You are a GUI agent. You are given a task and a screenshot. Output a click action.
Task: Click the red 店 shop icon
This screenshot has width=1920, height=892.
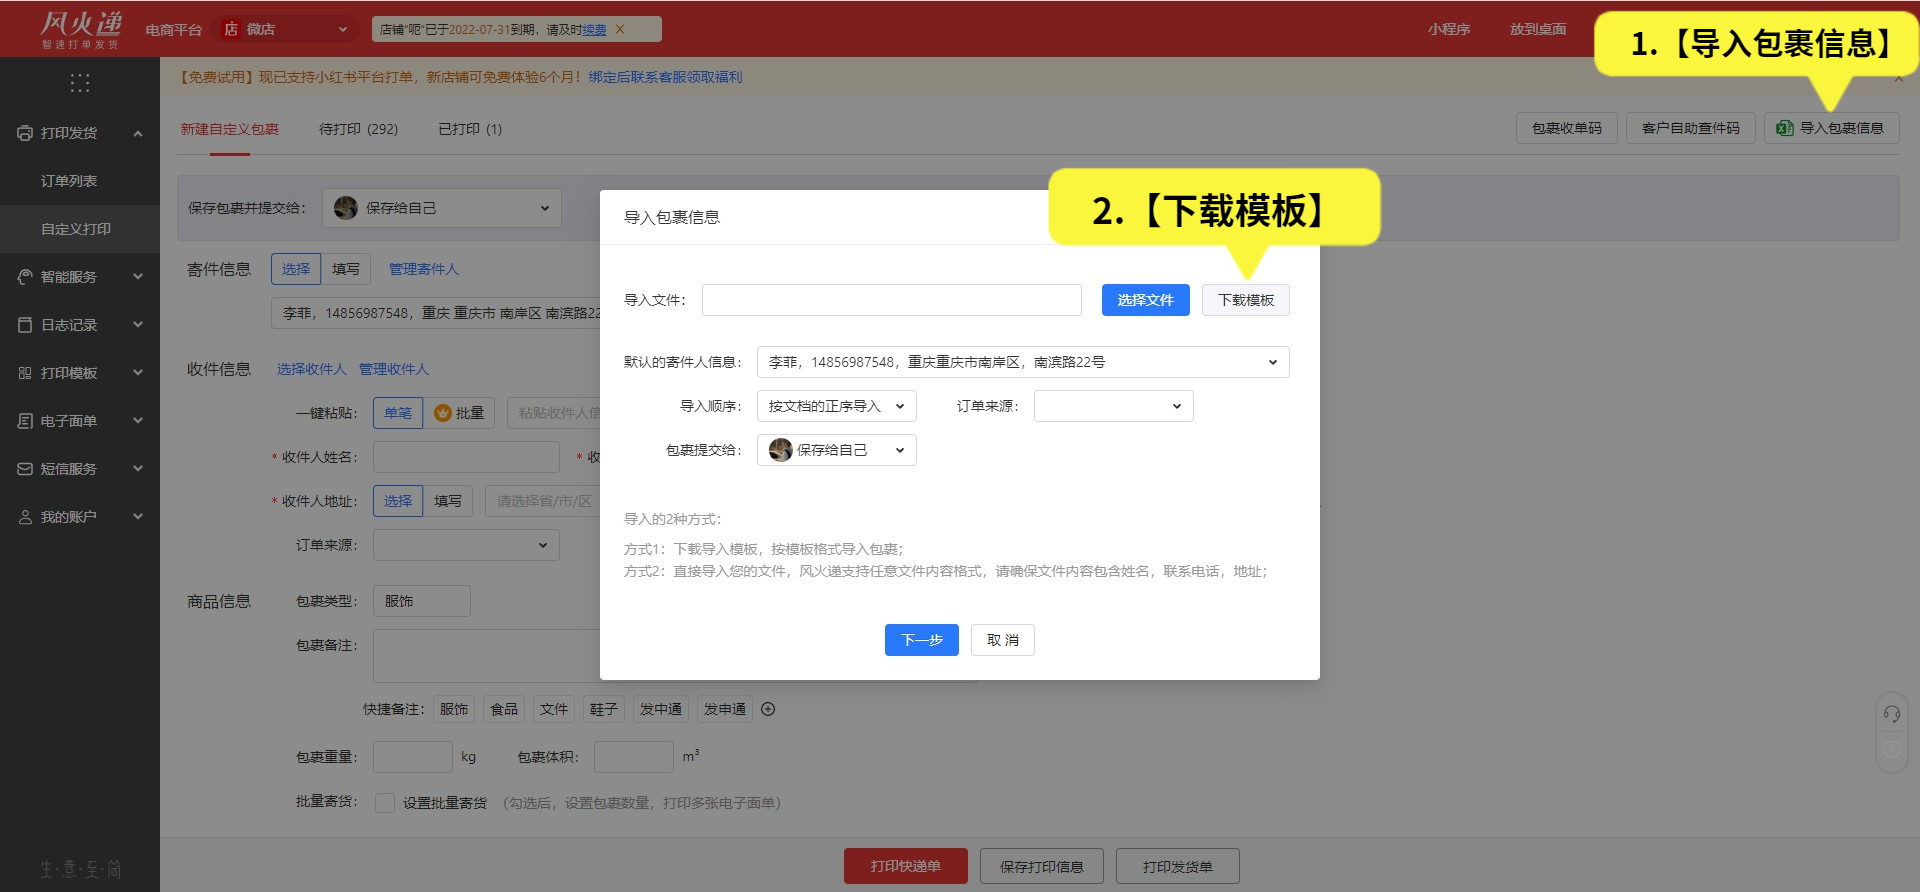click(231, 29)
